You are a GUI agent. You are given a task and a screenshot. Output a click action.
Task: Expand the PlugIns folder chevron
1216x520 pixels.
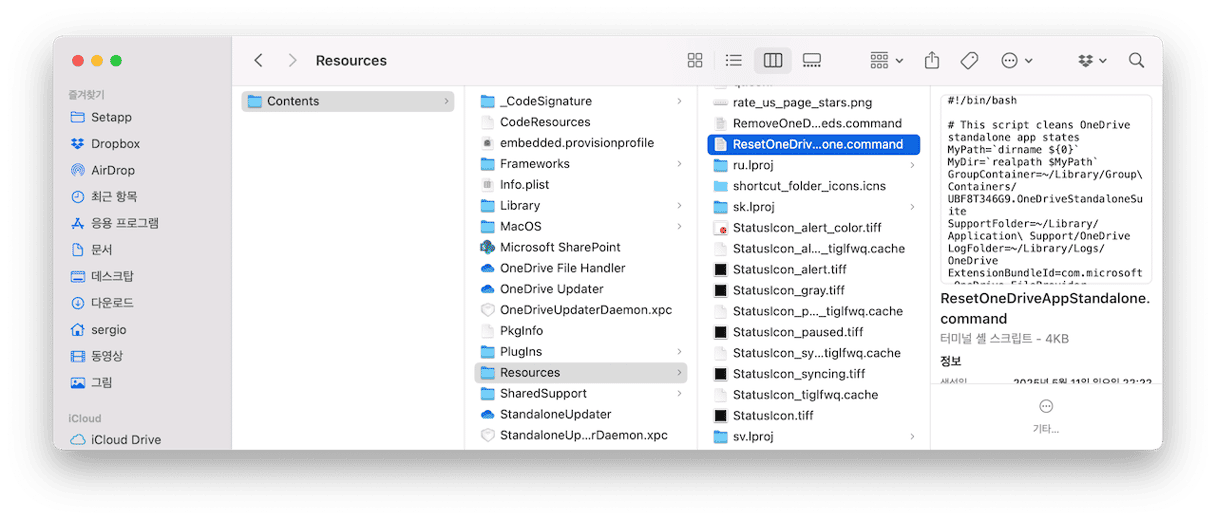679,352
